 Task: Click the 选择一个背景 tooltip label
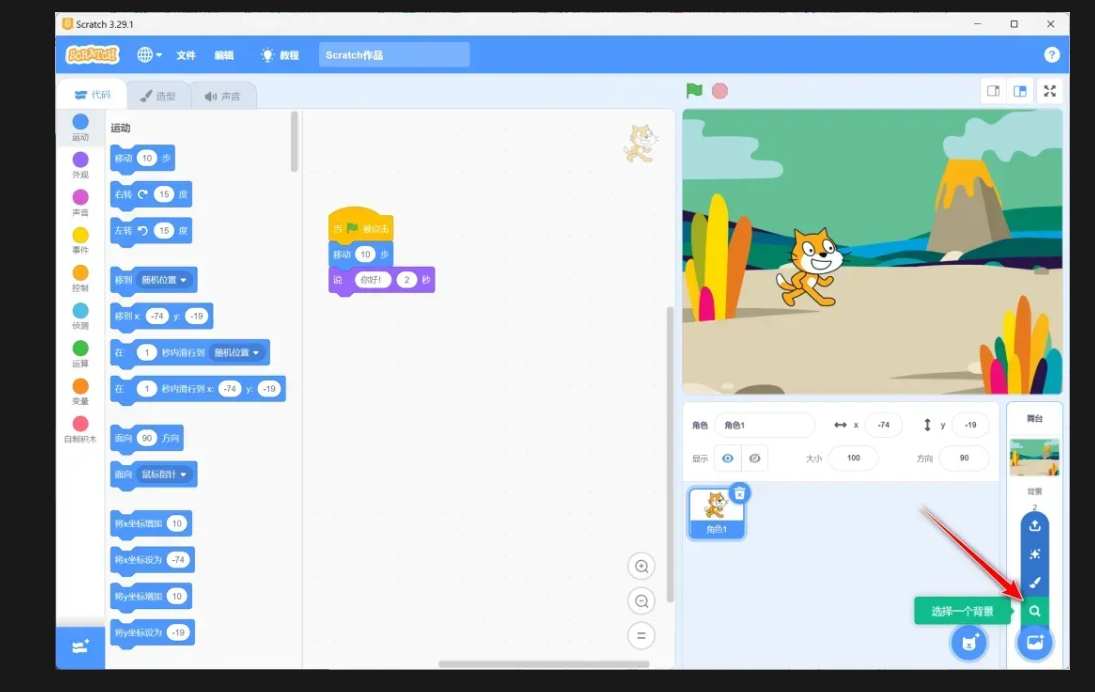962,611
